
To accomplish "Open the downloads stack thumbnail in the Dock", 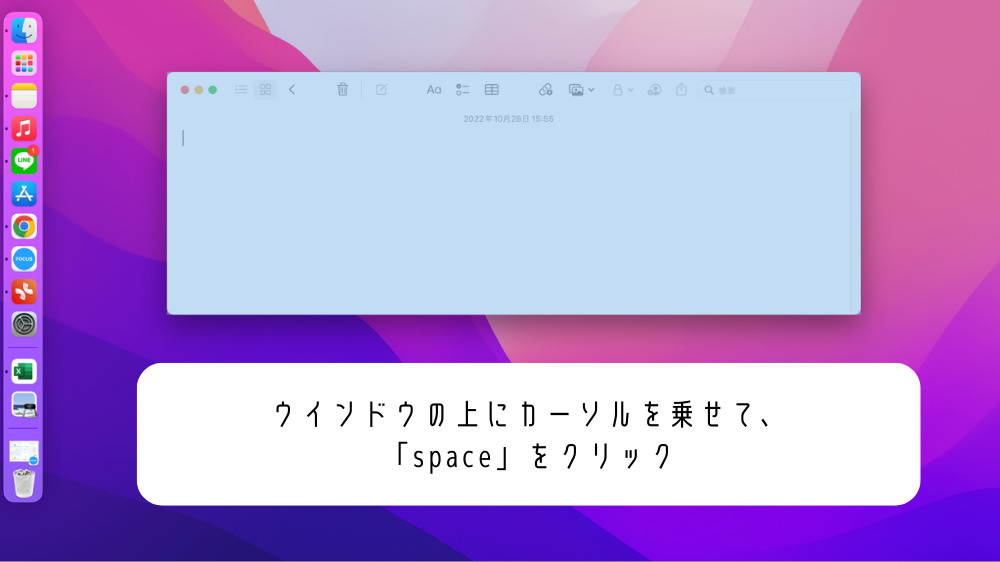I will coord(24,452).
